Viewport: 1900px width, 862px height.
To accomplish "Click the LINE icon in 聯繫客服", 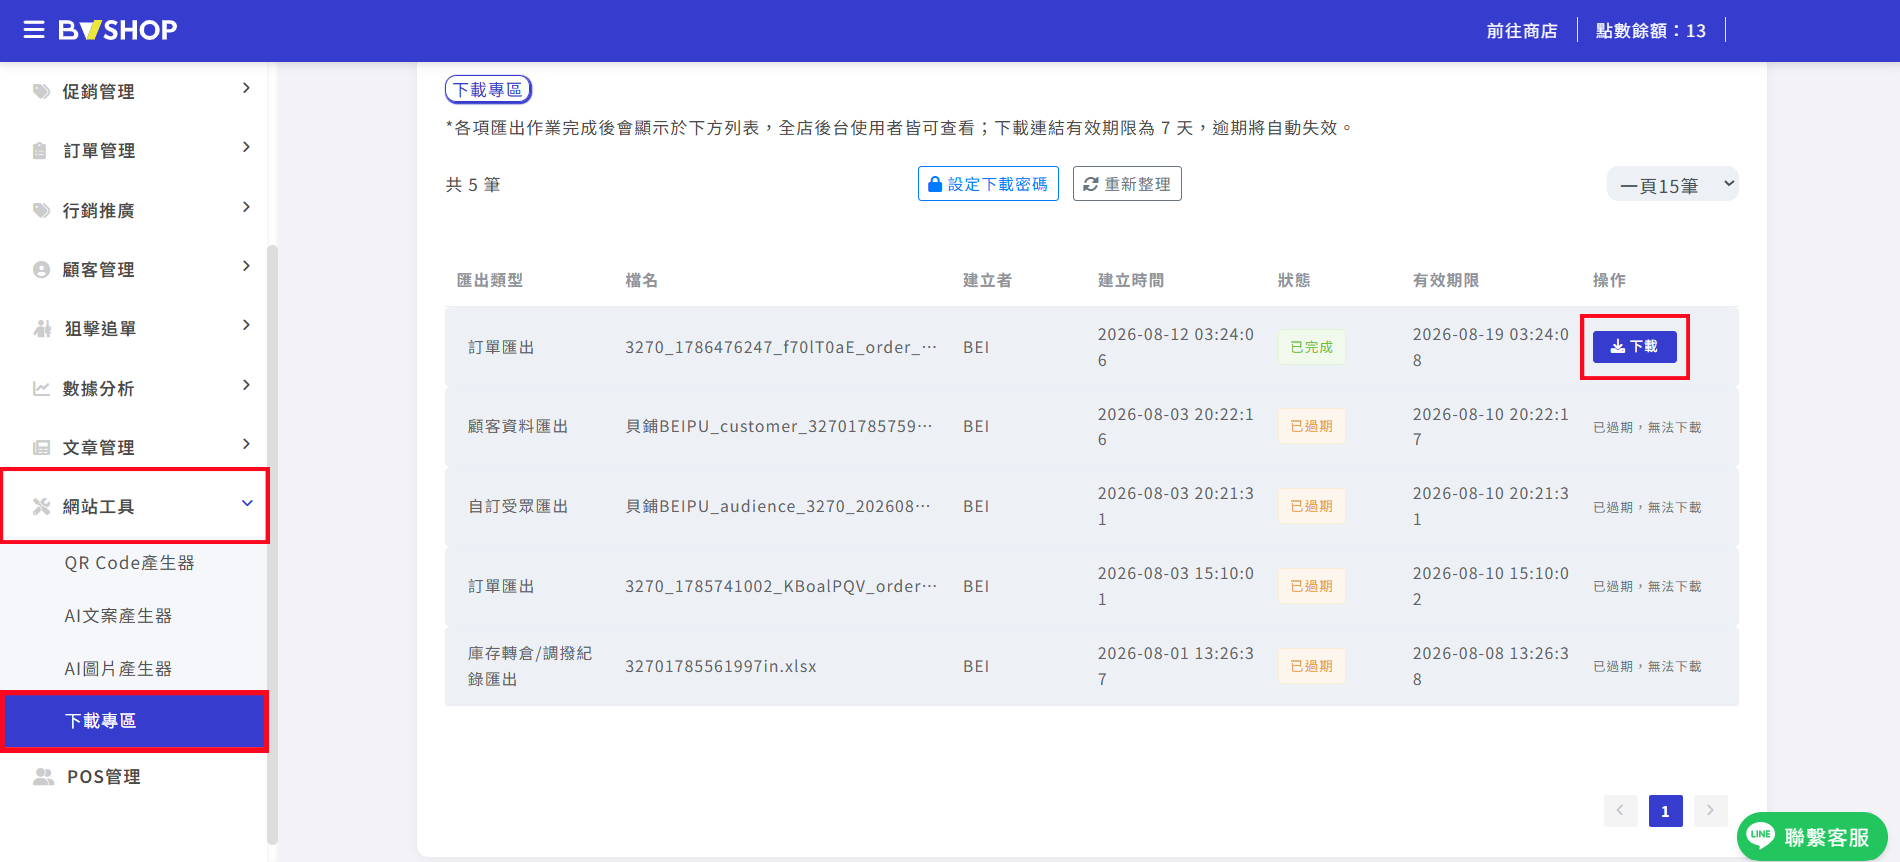I will (1761, 835).
